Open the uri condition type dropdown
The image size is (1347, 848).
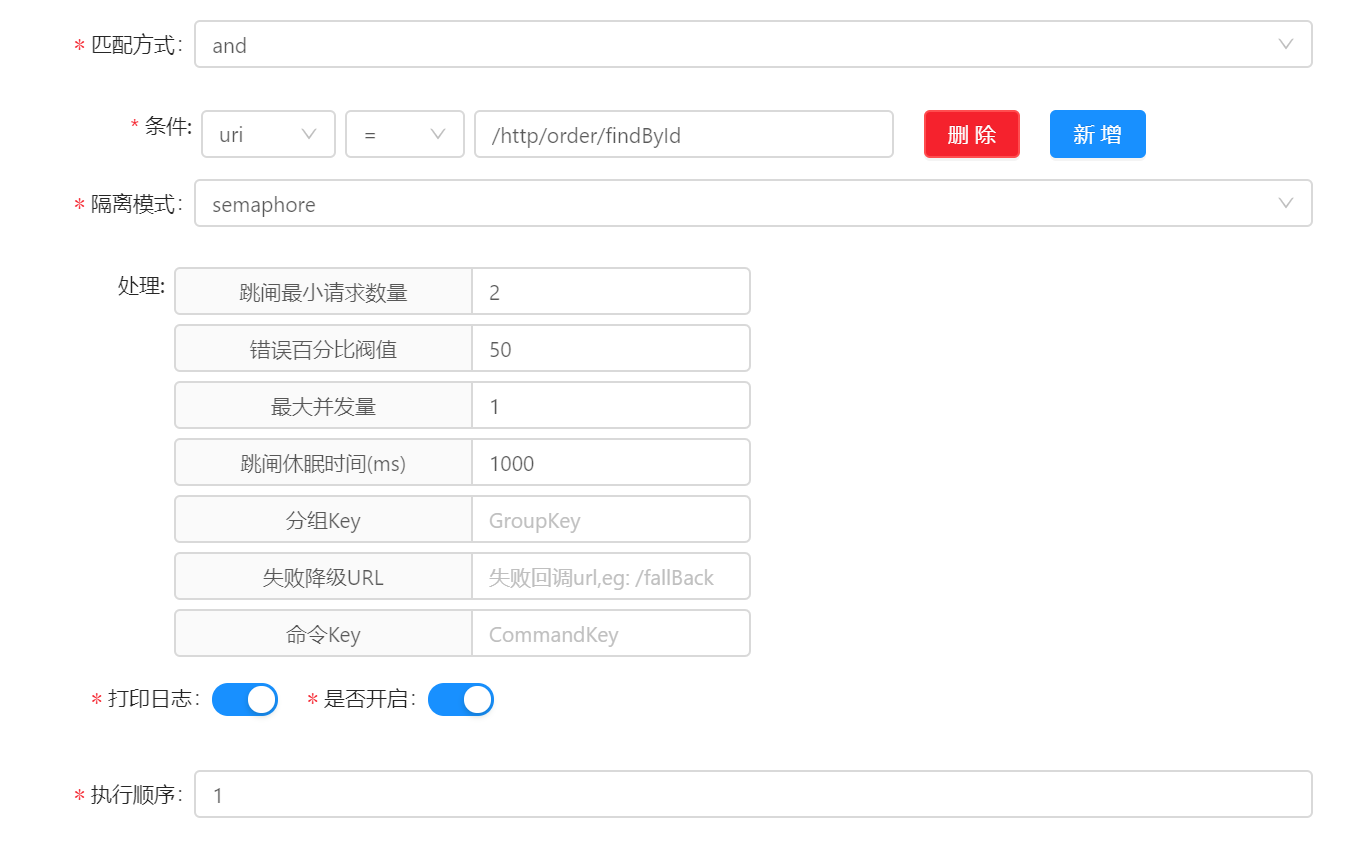[268, 134]
